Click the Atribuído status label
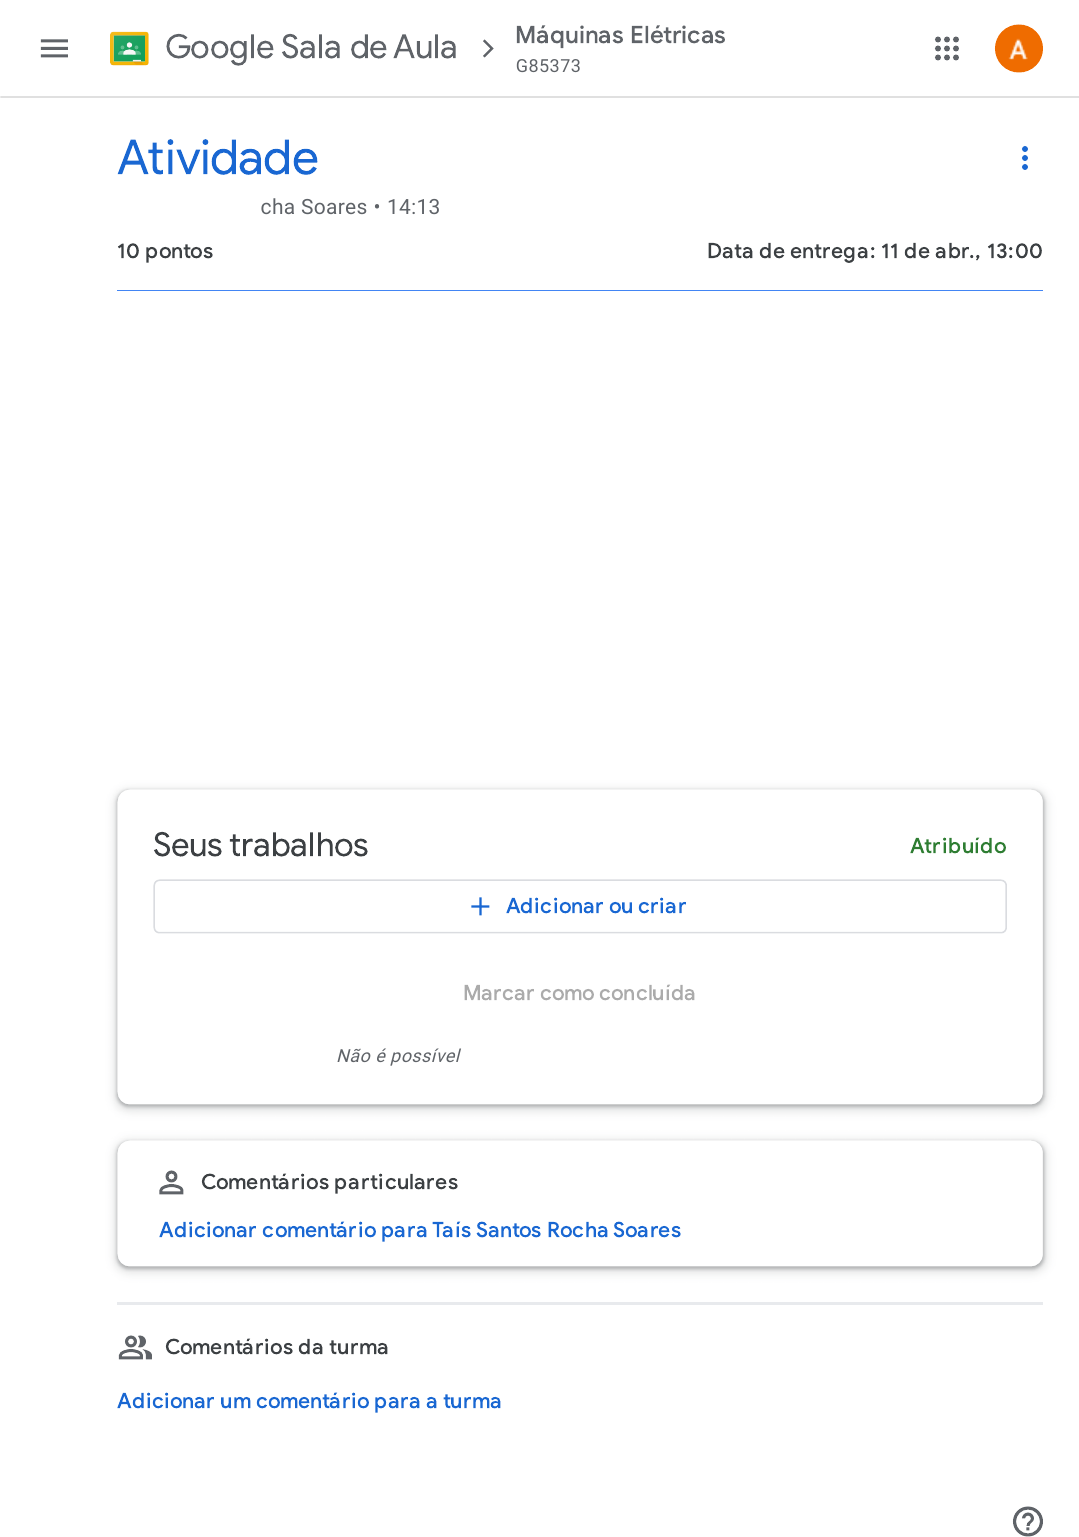 click(x=957, y=846)
